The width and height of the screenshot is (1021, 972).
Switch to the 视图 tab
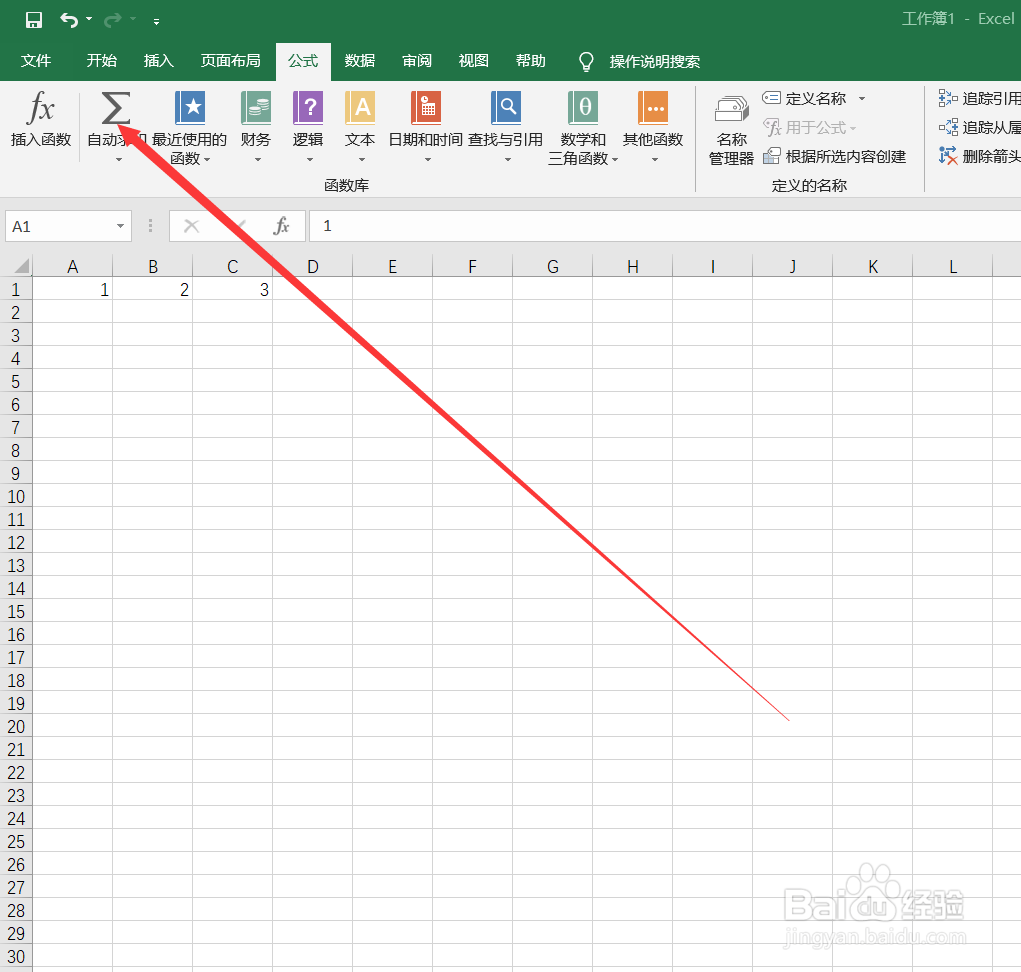click(473, 61)
